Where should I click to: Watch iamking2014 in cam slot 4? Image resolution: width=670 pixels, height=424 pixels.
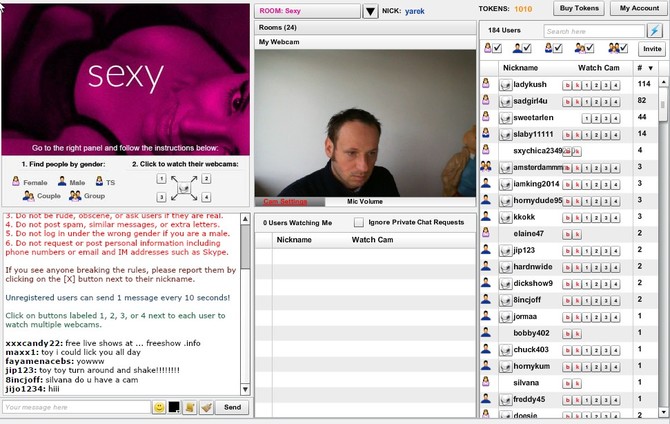[x=616, y=185]
